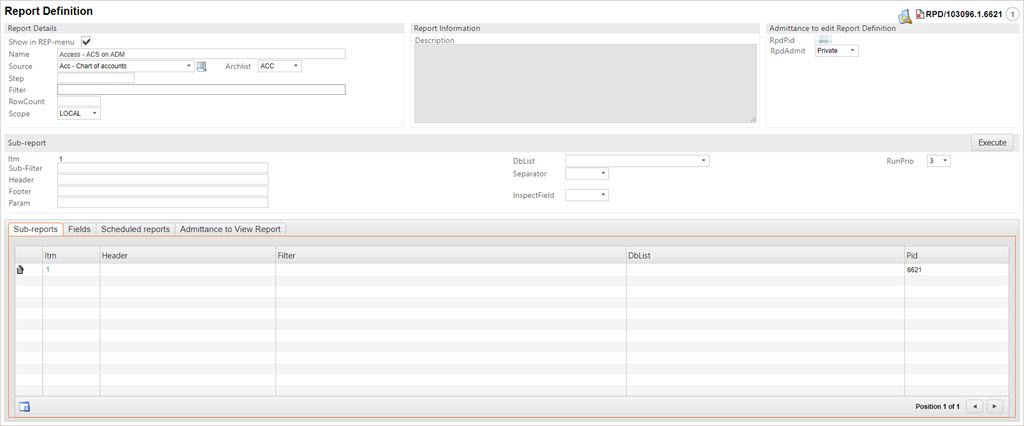Viewport: 1024px width, 426px height.
Task: Click the blue table icon under the sub-reports grid
Action: point(24,407)
